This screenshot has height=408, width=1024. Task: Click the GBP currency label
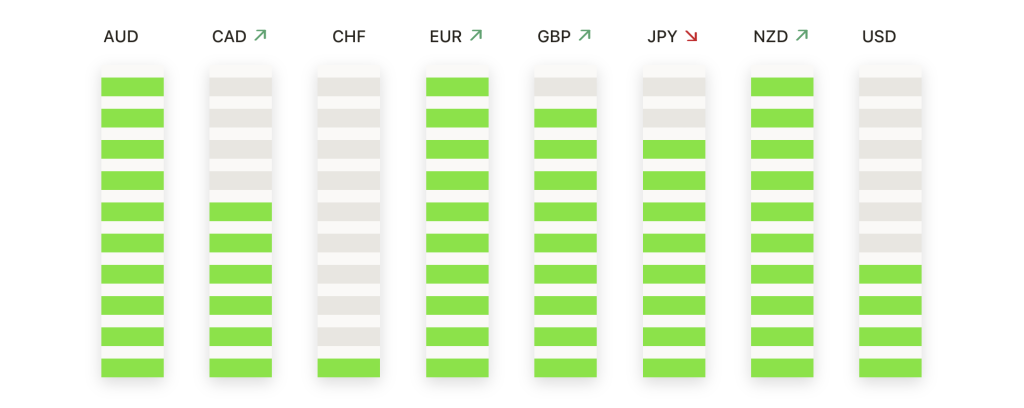[x=554, y=37]
